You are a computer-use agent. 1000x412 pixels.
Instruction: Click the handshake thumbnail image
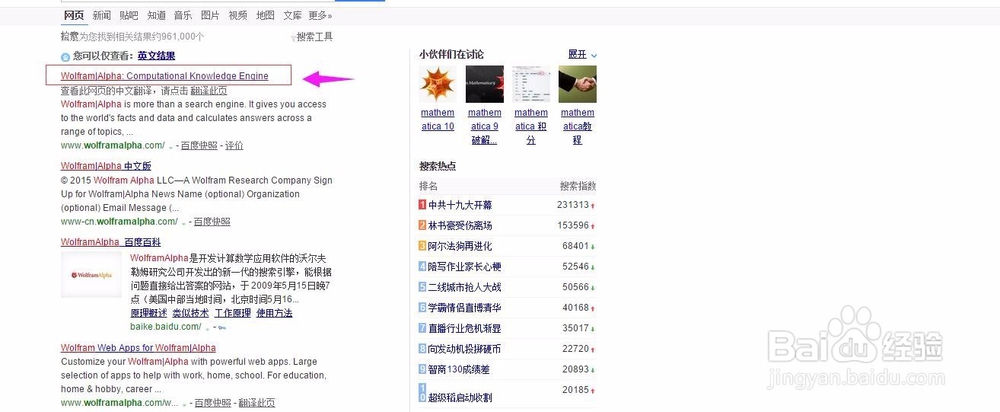tap(577, 84)
